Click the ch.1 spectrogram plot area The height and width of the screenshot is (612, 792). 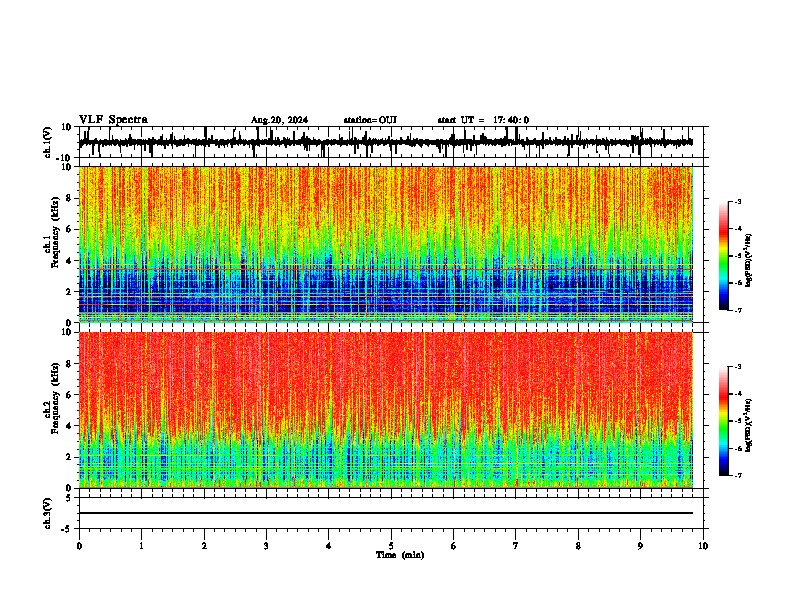(386, 244)
